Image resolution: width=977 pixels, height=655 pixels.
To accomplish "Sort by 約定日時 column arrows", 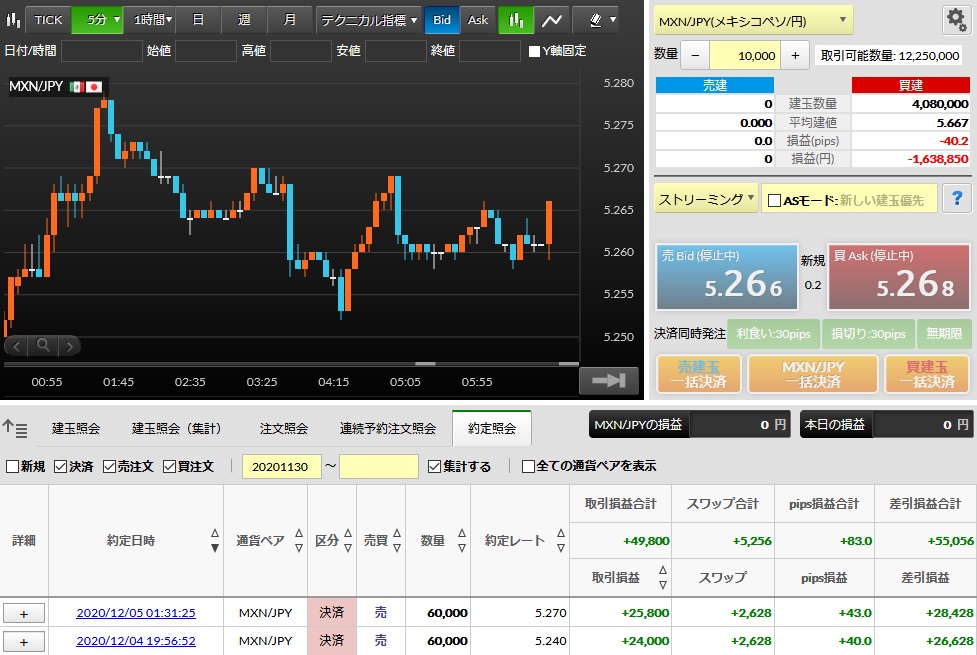I will pos(214,540).
